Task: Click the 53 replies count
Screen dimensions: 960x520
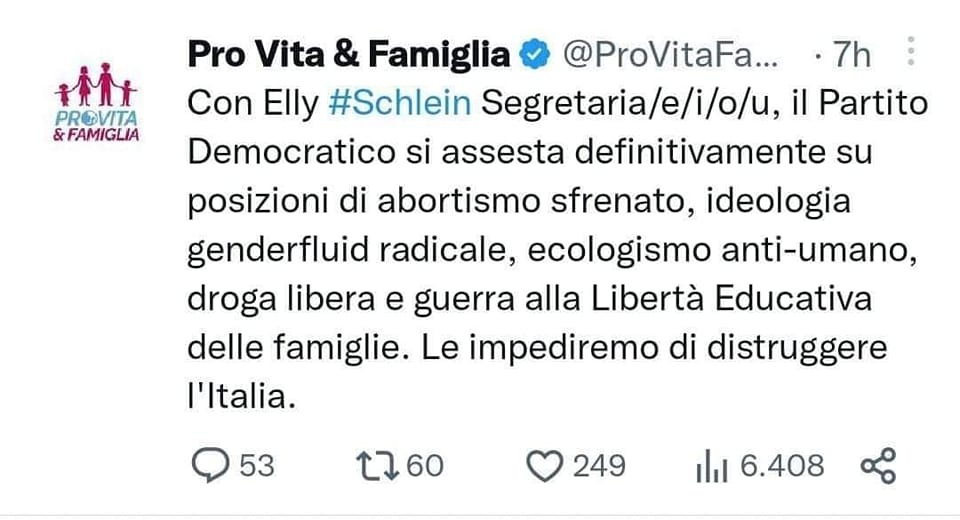Action: 256,466
